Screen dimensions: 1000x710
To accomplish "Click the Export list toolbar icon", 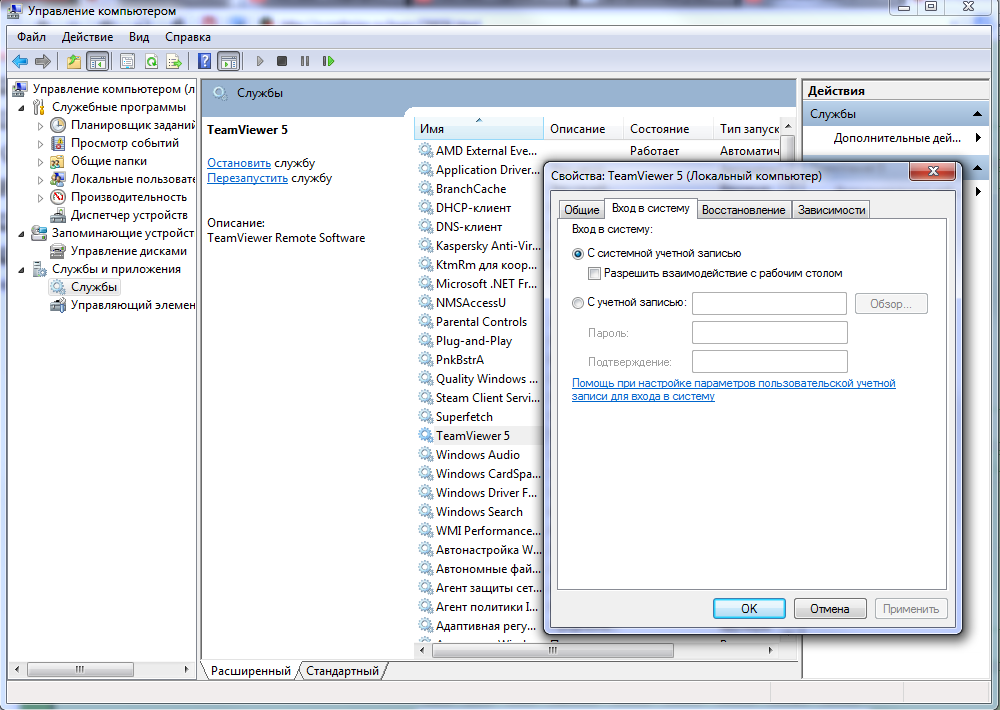I will click(x=174, y=61).
